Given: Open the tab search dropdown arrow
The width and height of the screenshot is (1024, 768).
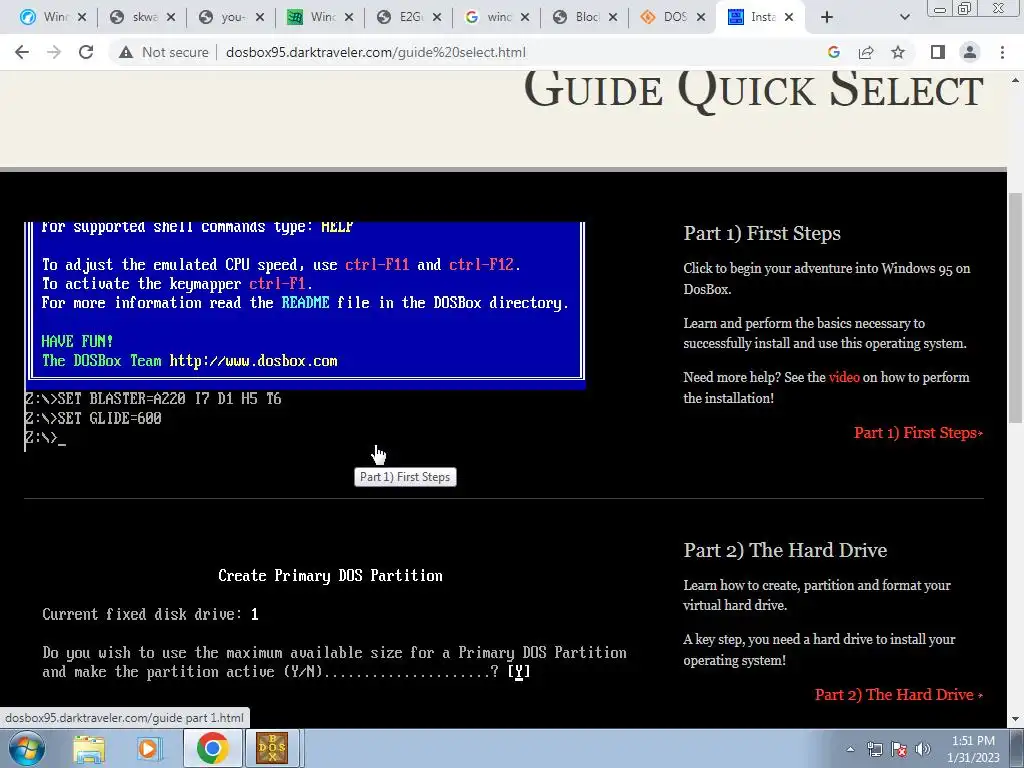Looking at the screenshot, I should tap(904, 18).
